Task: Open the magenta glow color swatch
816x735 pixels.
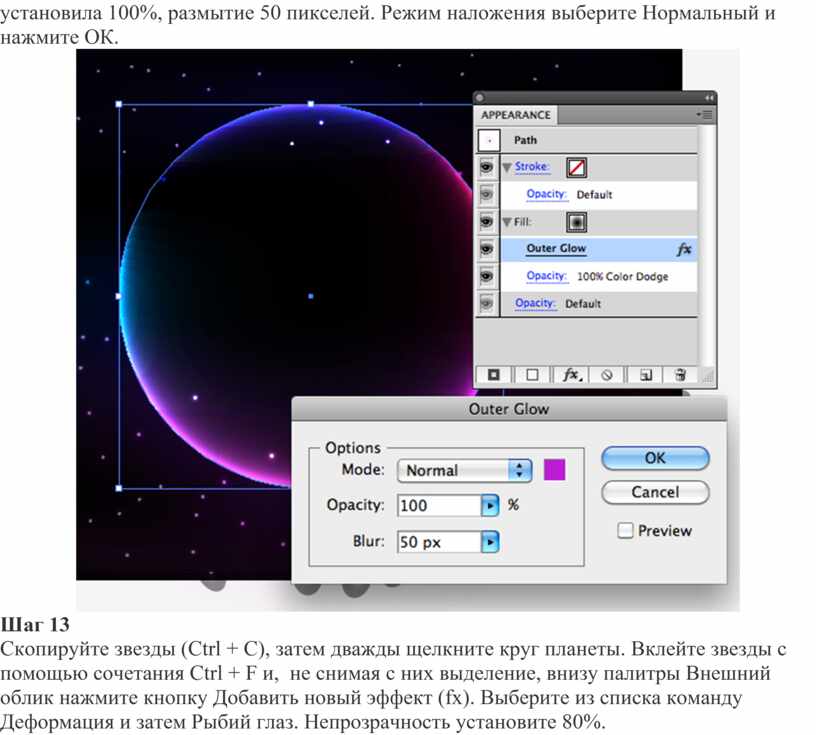Action: (x=555, y=470)
